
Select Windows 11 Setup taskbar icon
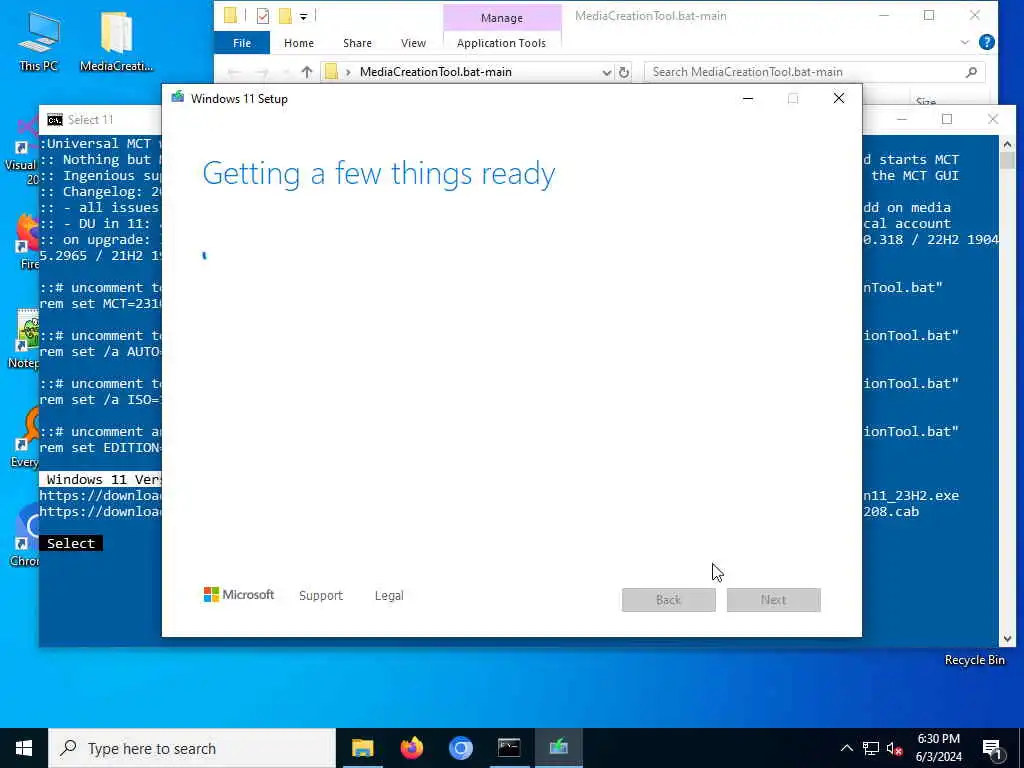coord(558,748)
